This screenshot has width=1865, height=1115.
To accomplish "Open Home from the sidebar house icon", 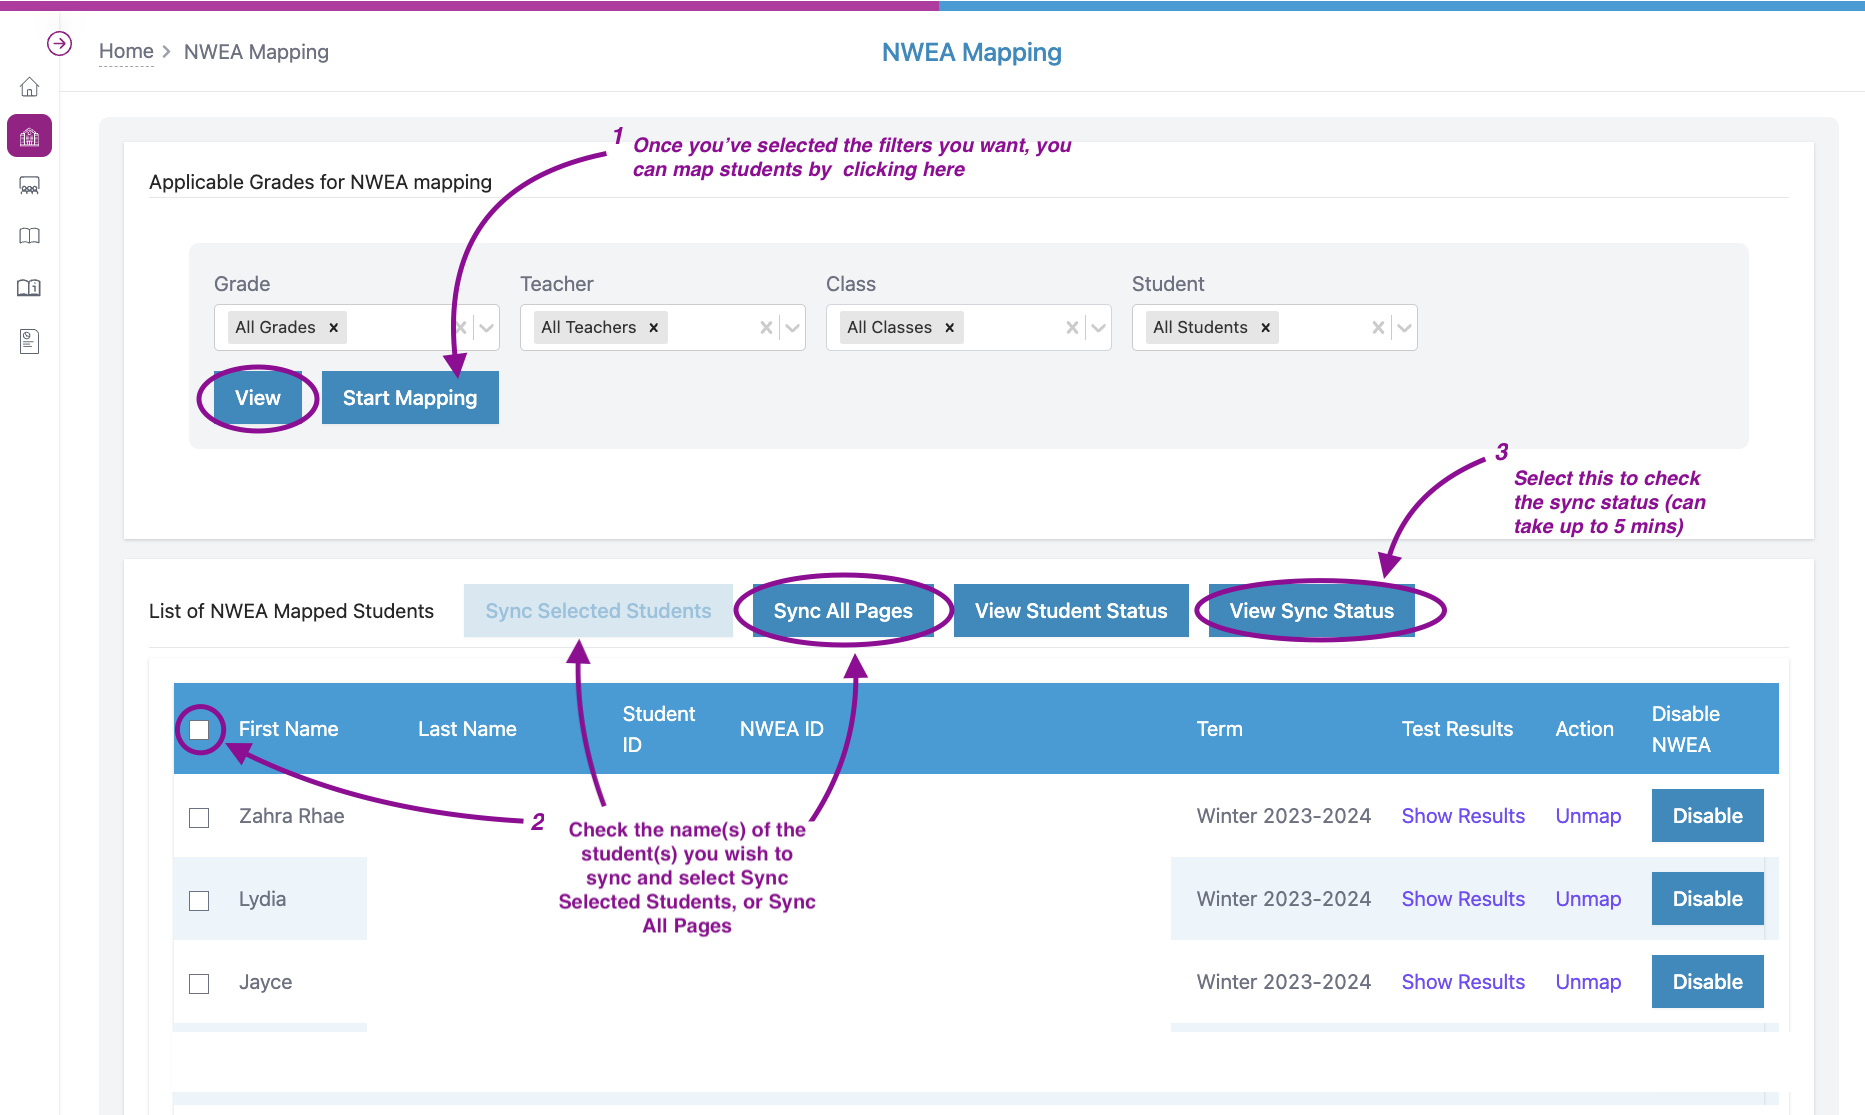I will click(x=30, y=87).
